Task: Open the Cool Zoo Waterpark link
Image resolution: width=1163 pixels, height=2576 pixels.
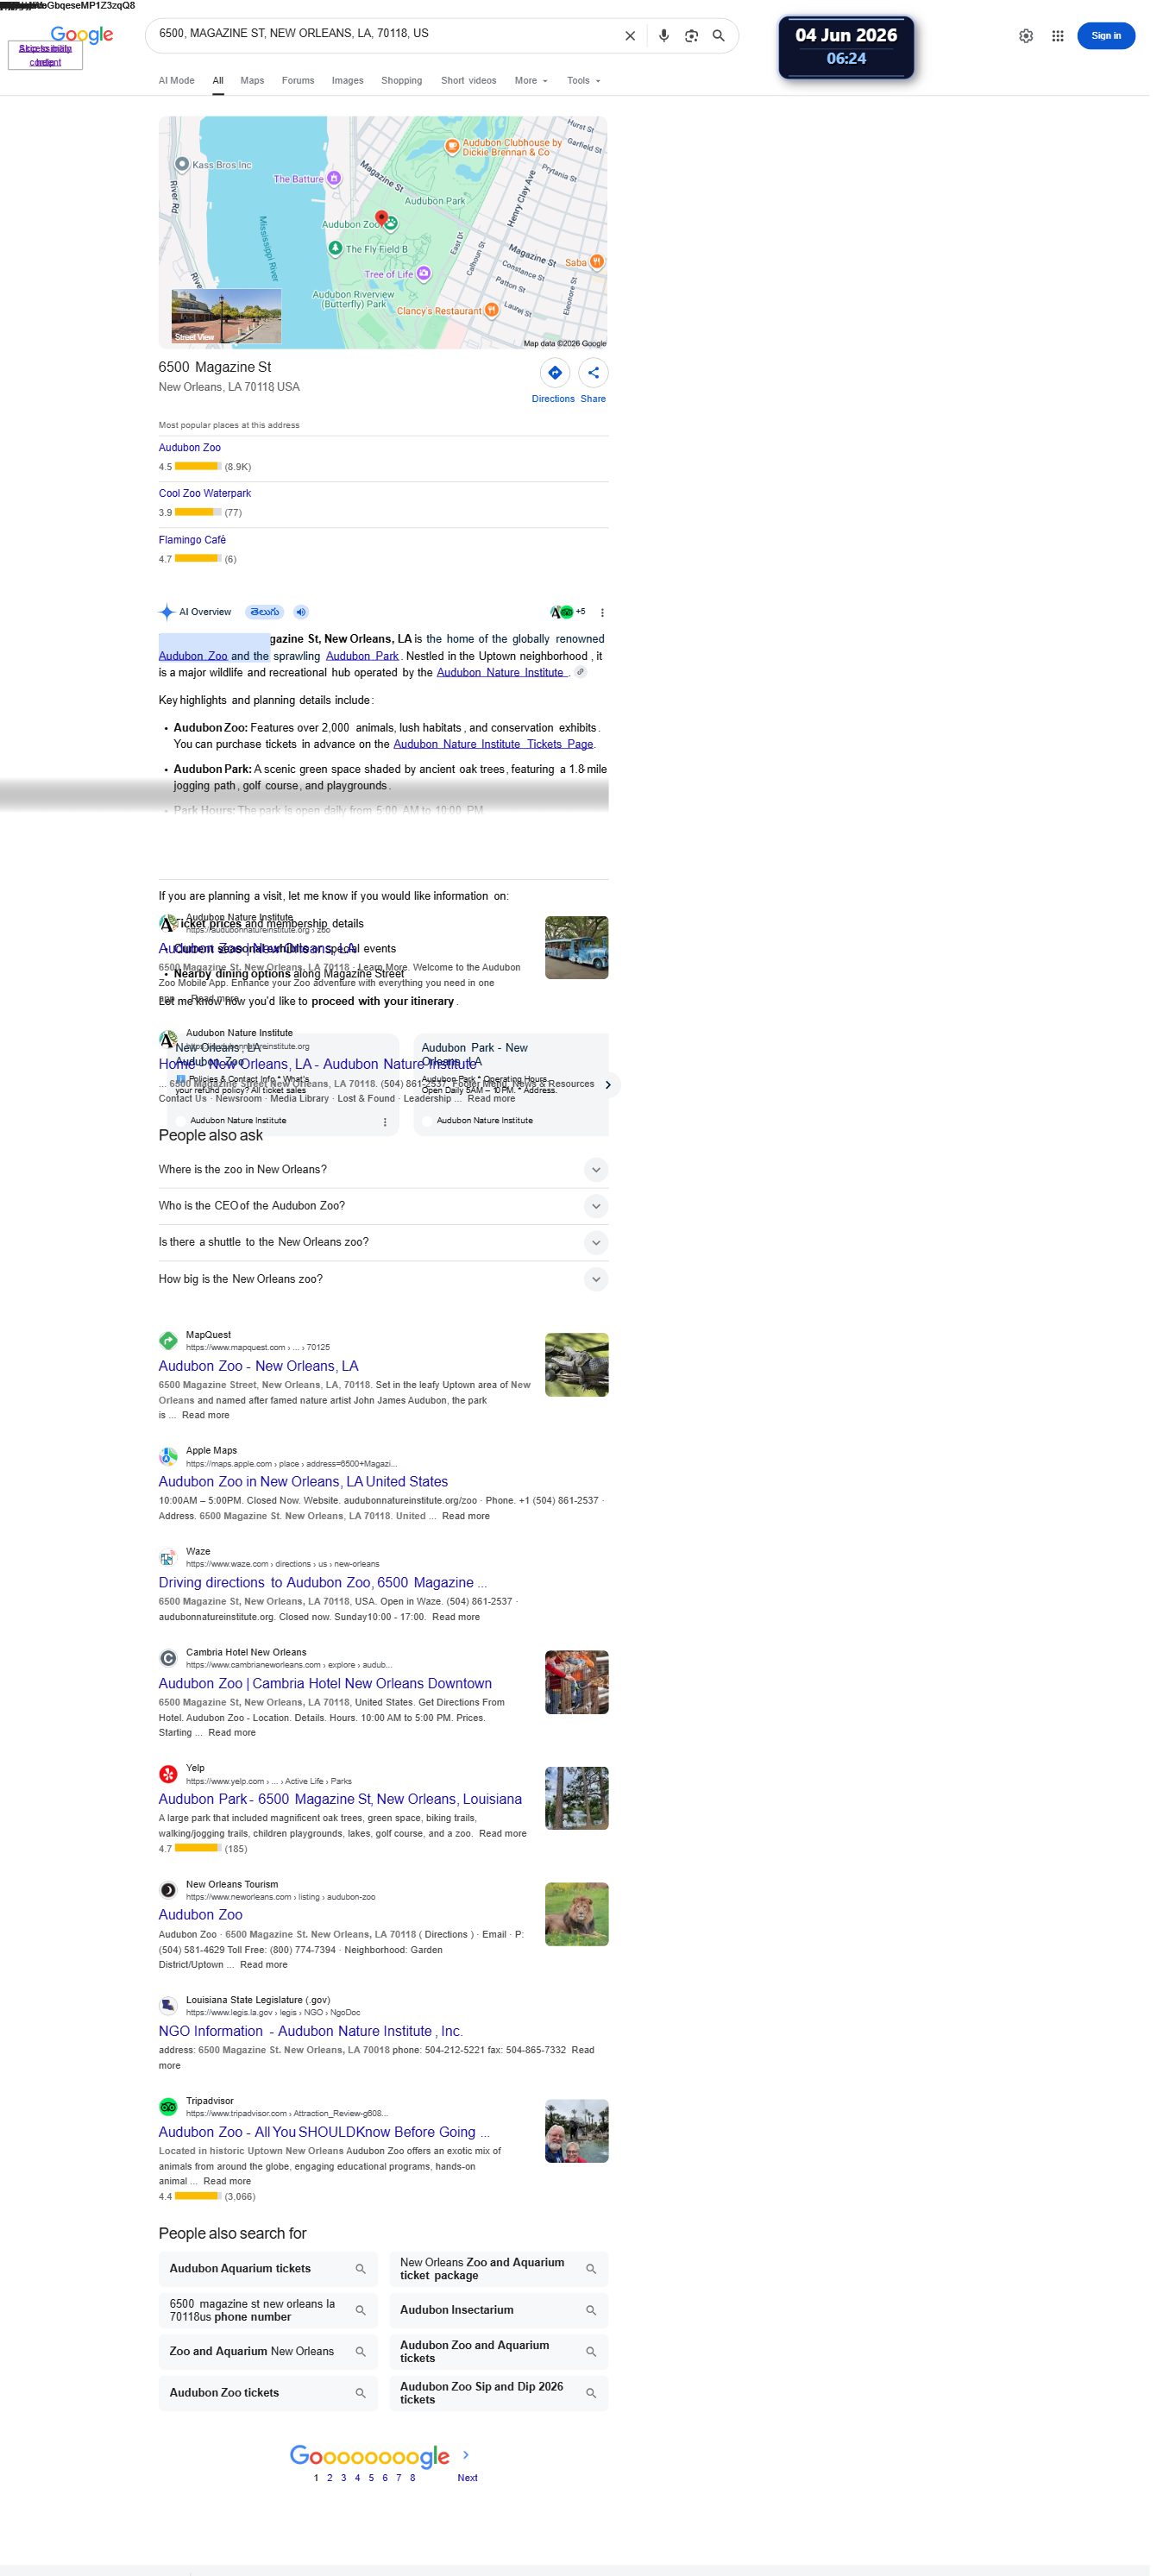Action: [x=207, y=499]
